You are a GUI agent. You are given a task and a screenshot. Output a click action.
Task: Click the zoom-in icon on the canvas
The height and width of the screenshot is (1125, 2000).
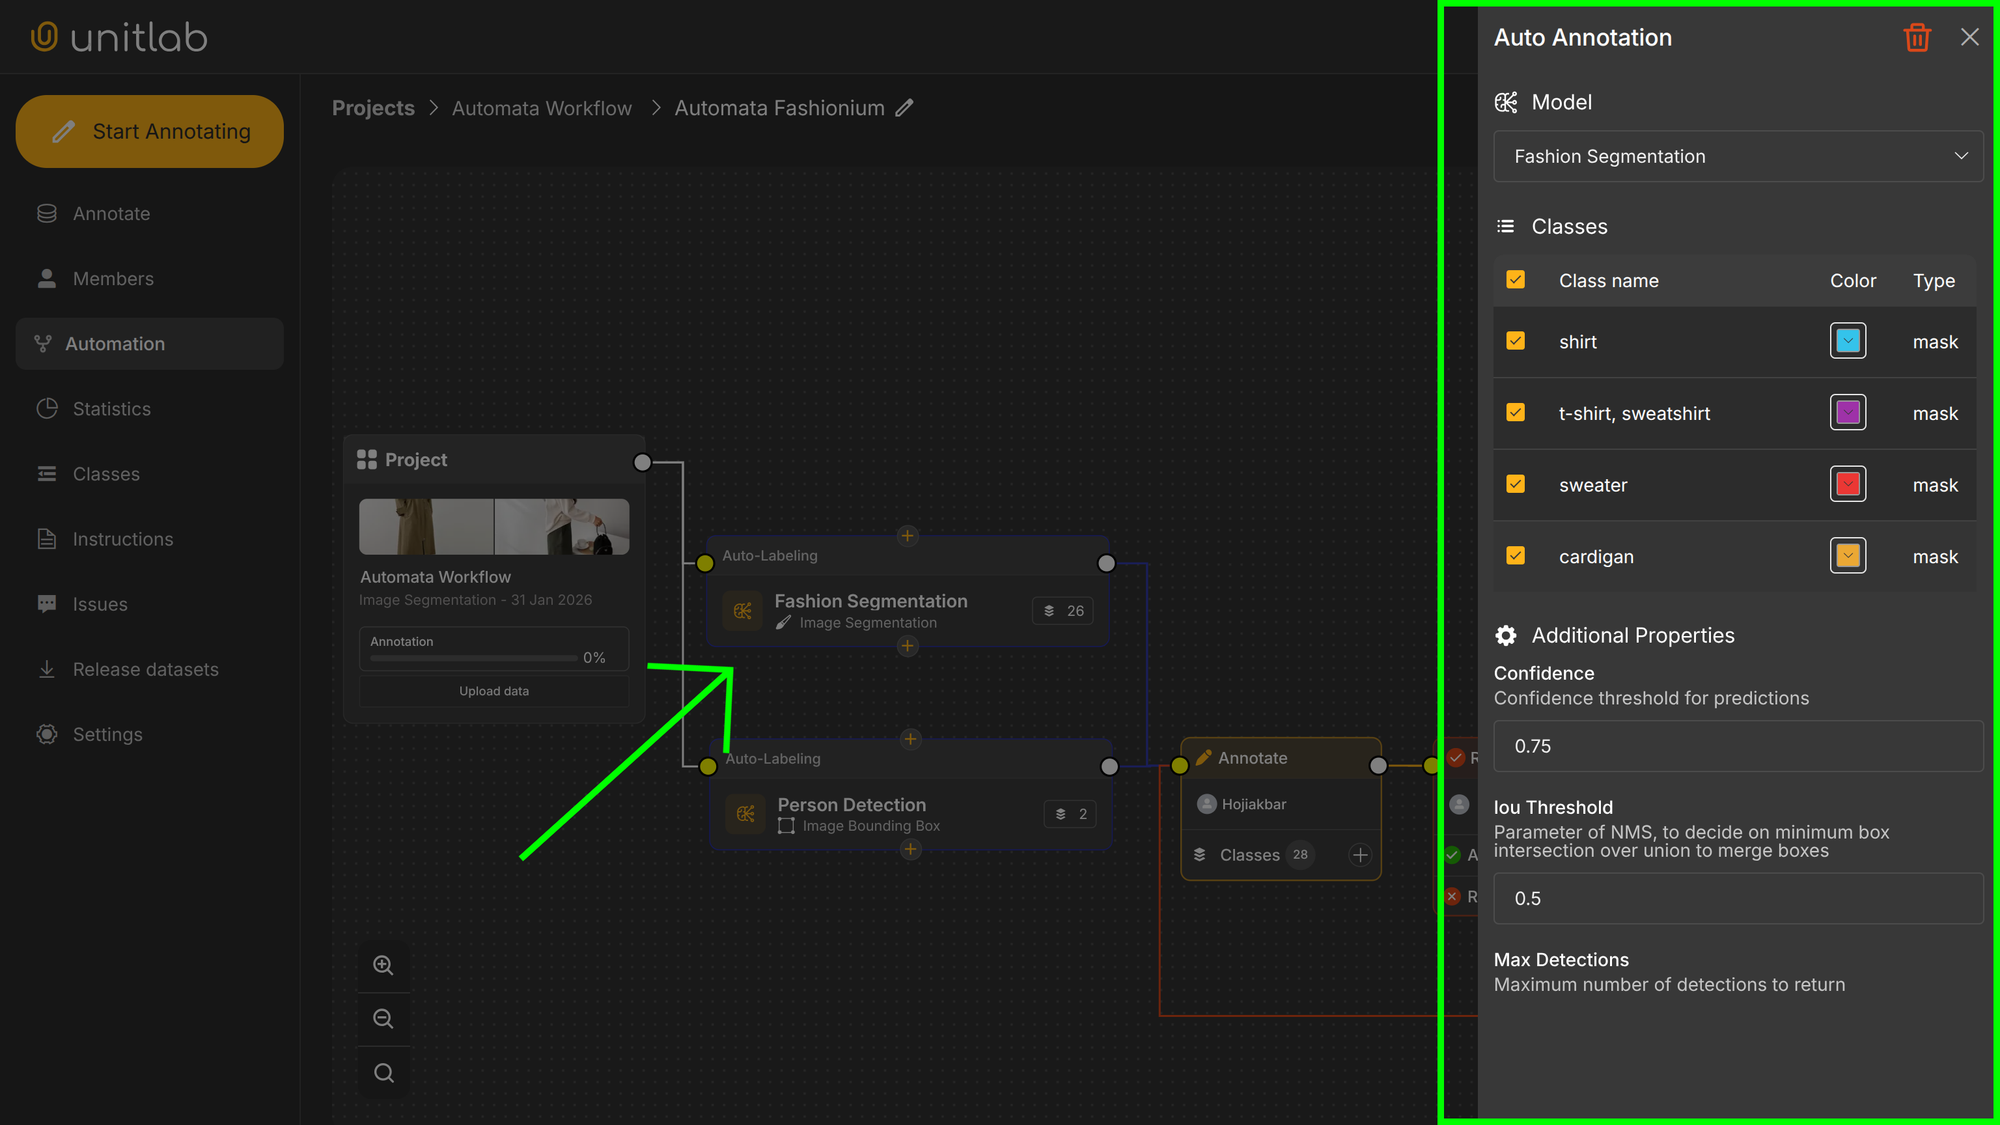[384, 964]
